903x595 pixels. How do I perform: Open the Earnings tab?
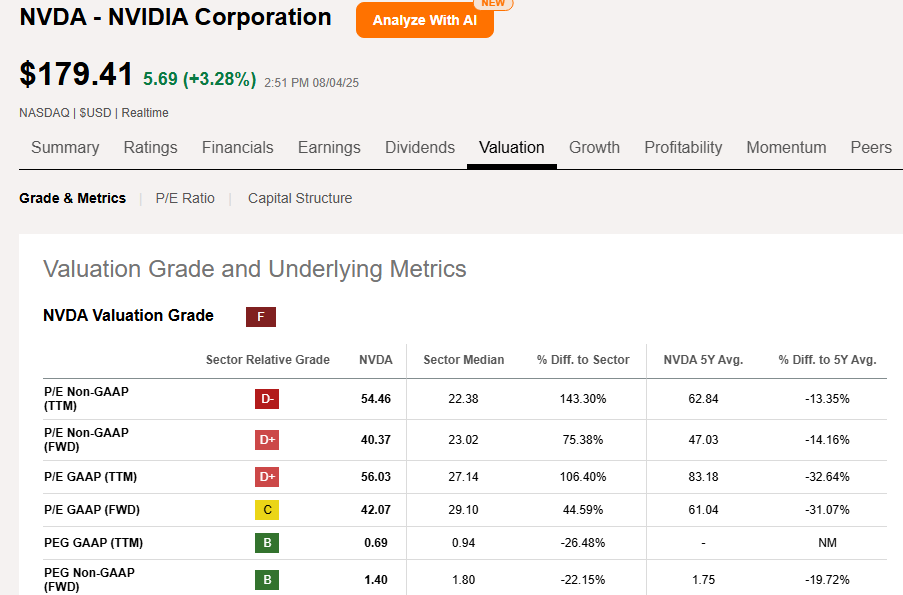329,148
